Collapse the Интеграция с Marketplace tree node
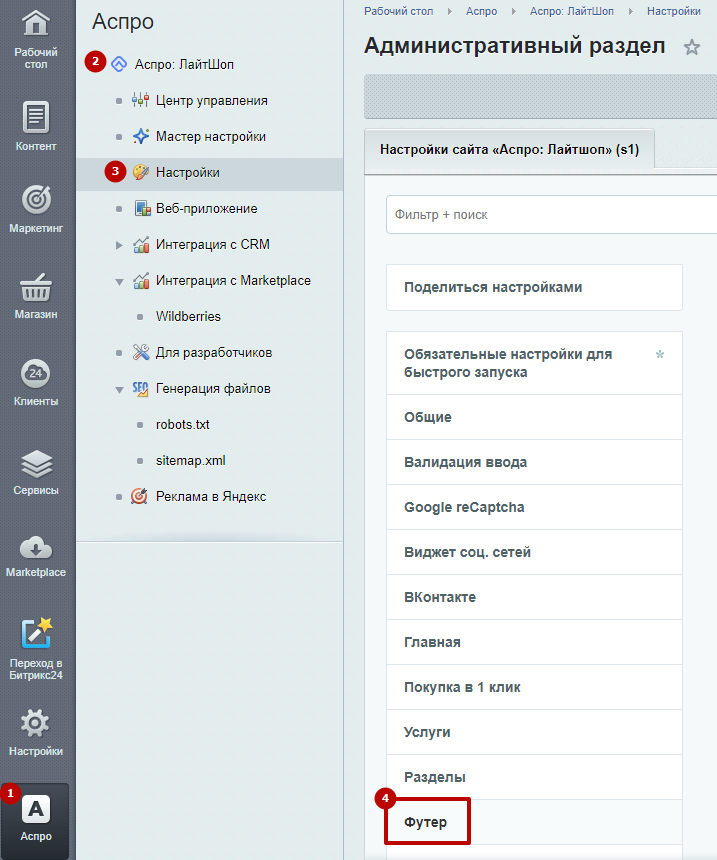The image size is (717, 860). pos(119,282)
